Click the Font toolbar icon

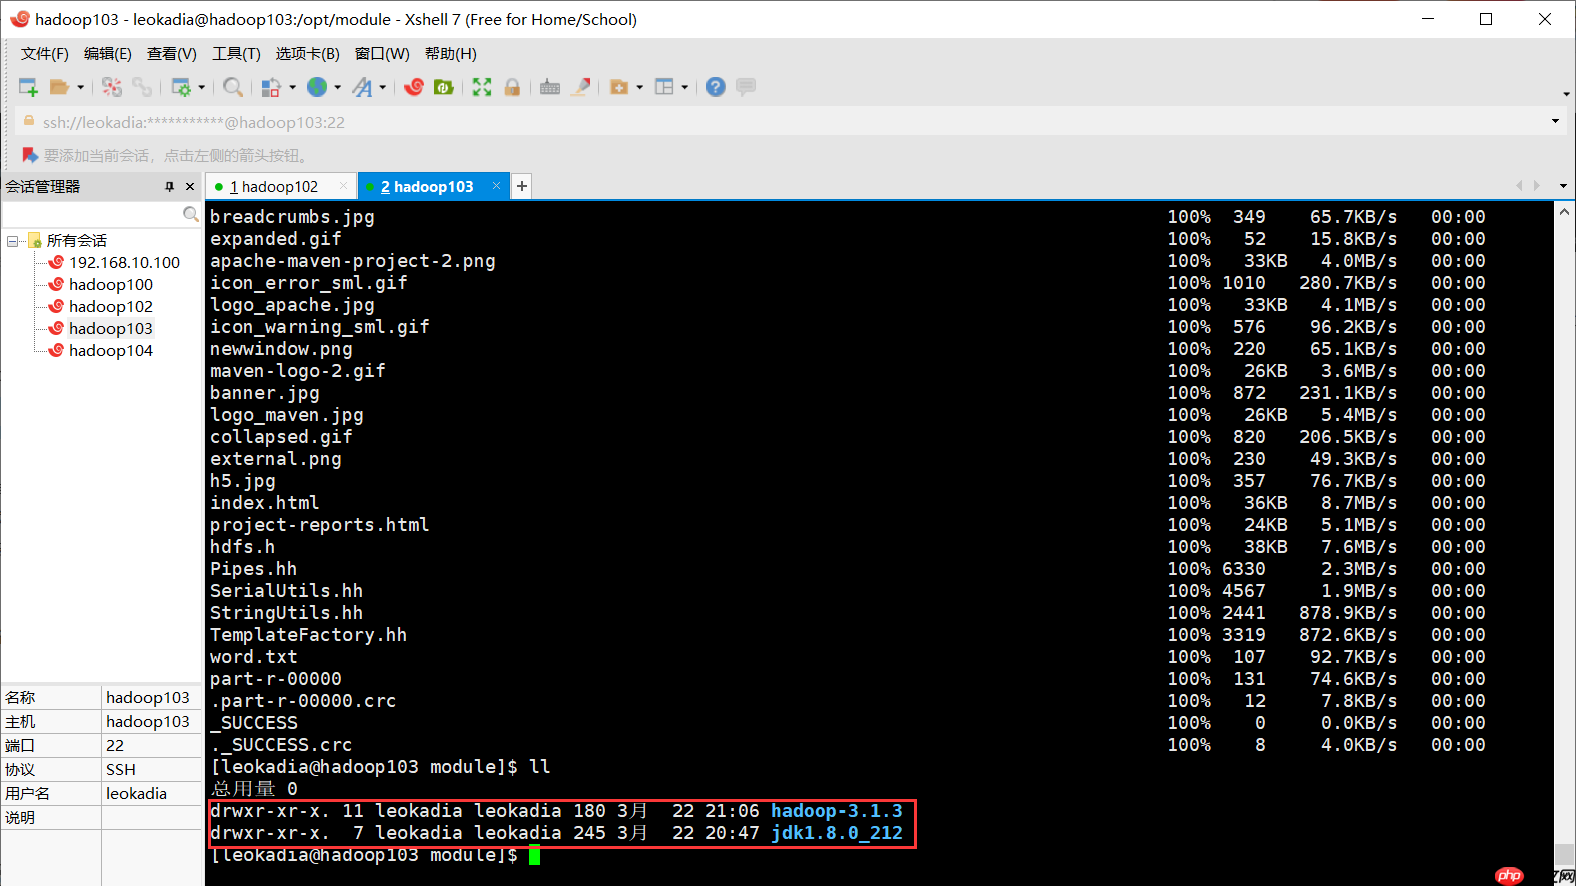pos(362,87)
